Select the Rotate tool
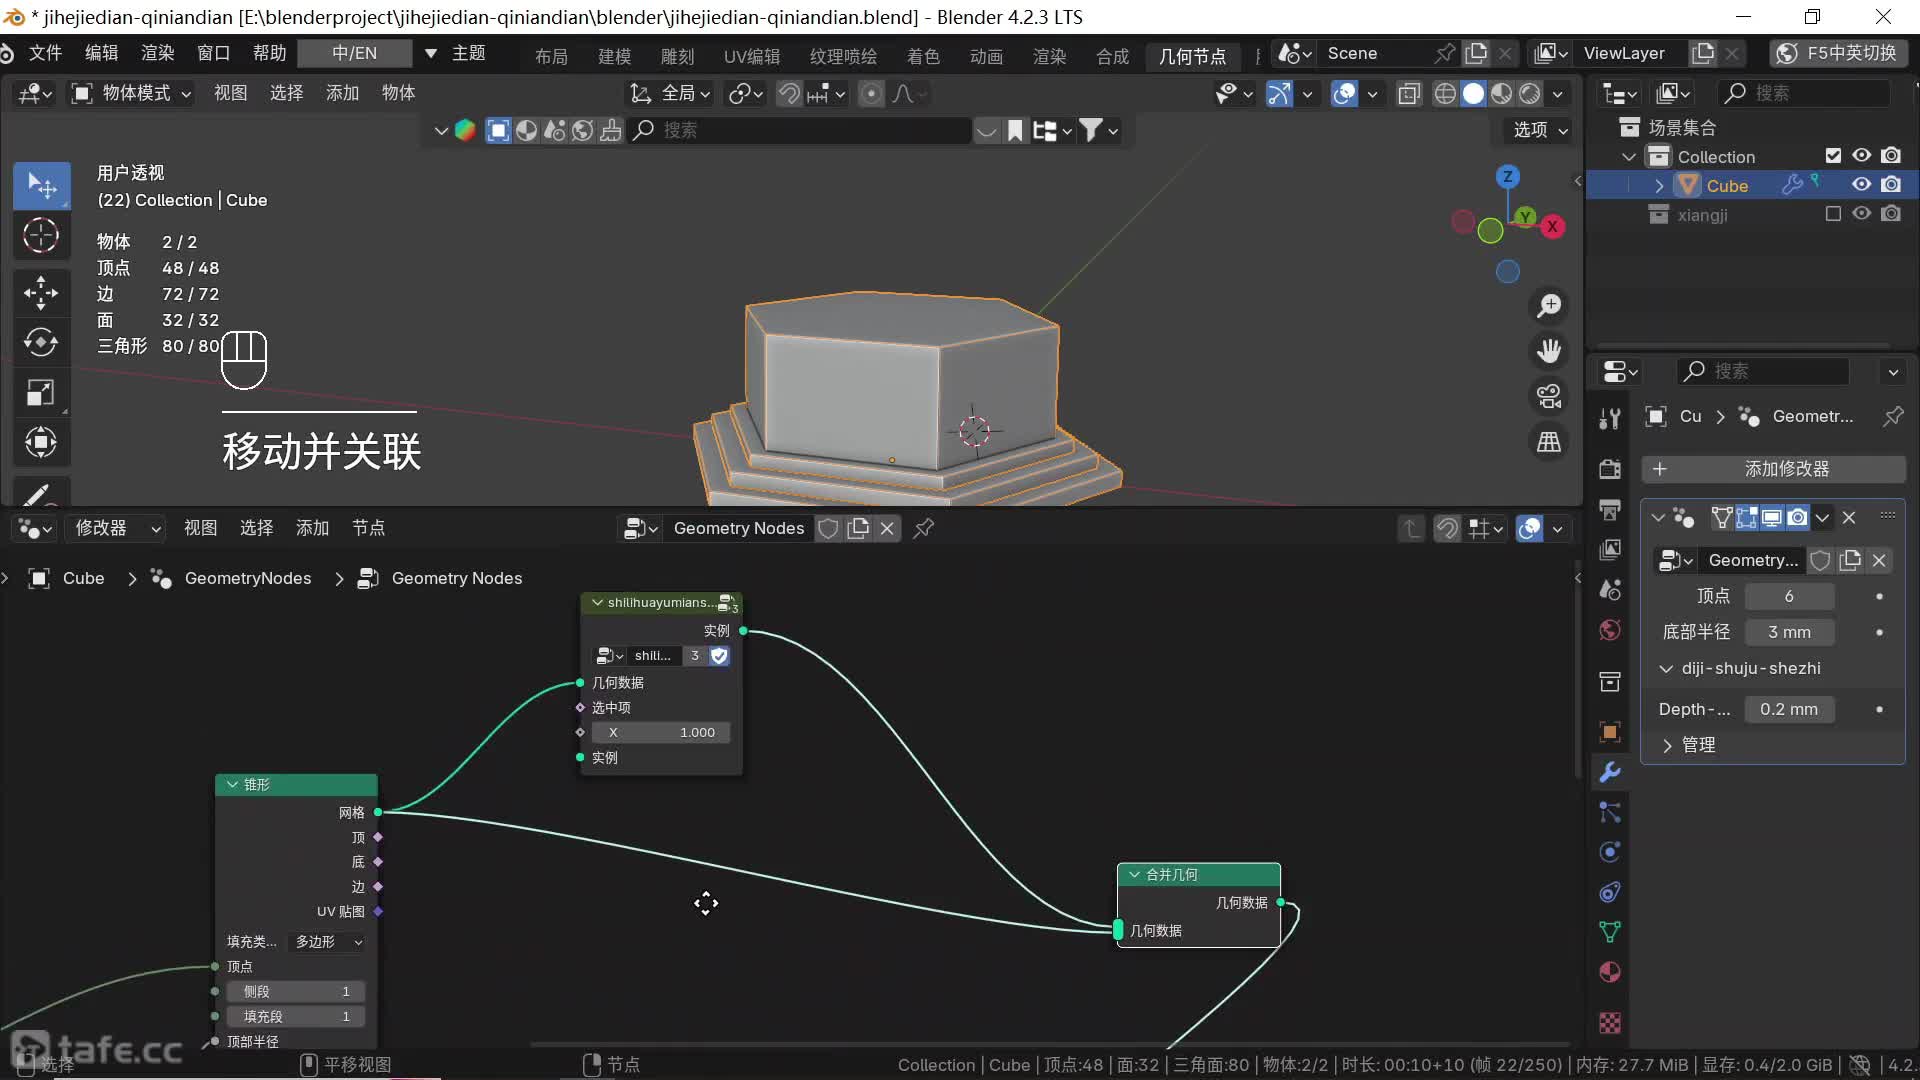This screenshot has height=1080, width=1920. coord(41,342)
